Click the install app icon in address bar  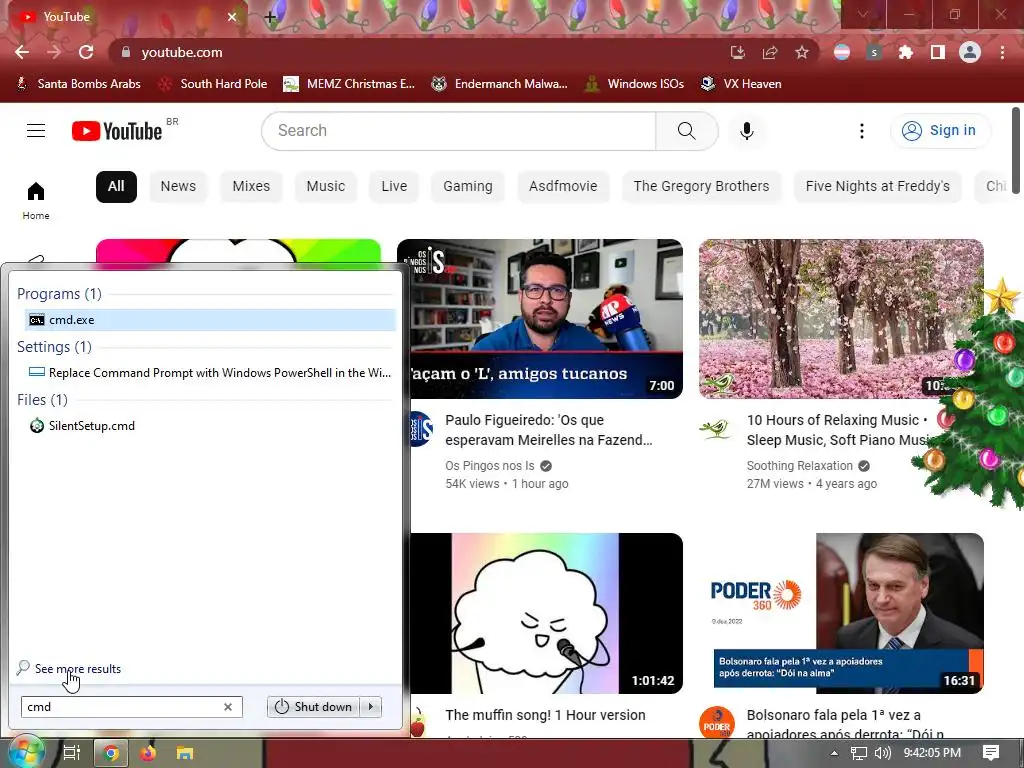tap(737, 52)
